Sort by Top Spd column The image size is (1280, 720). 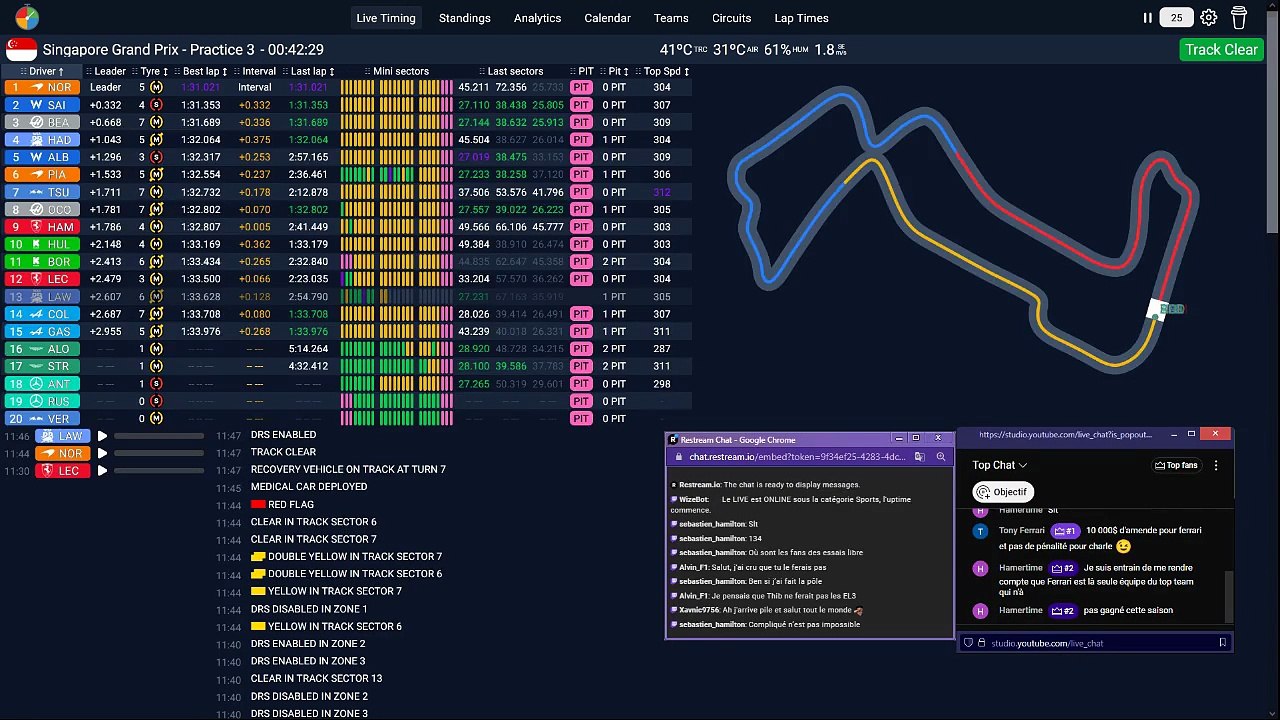pyautogui.click(x=665, y=71)
